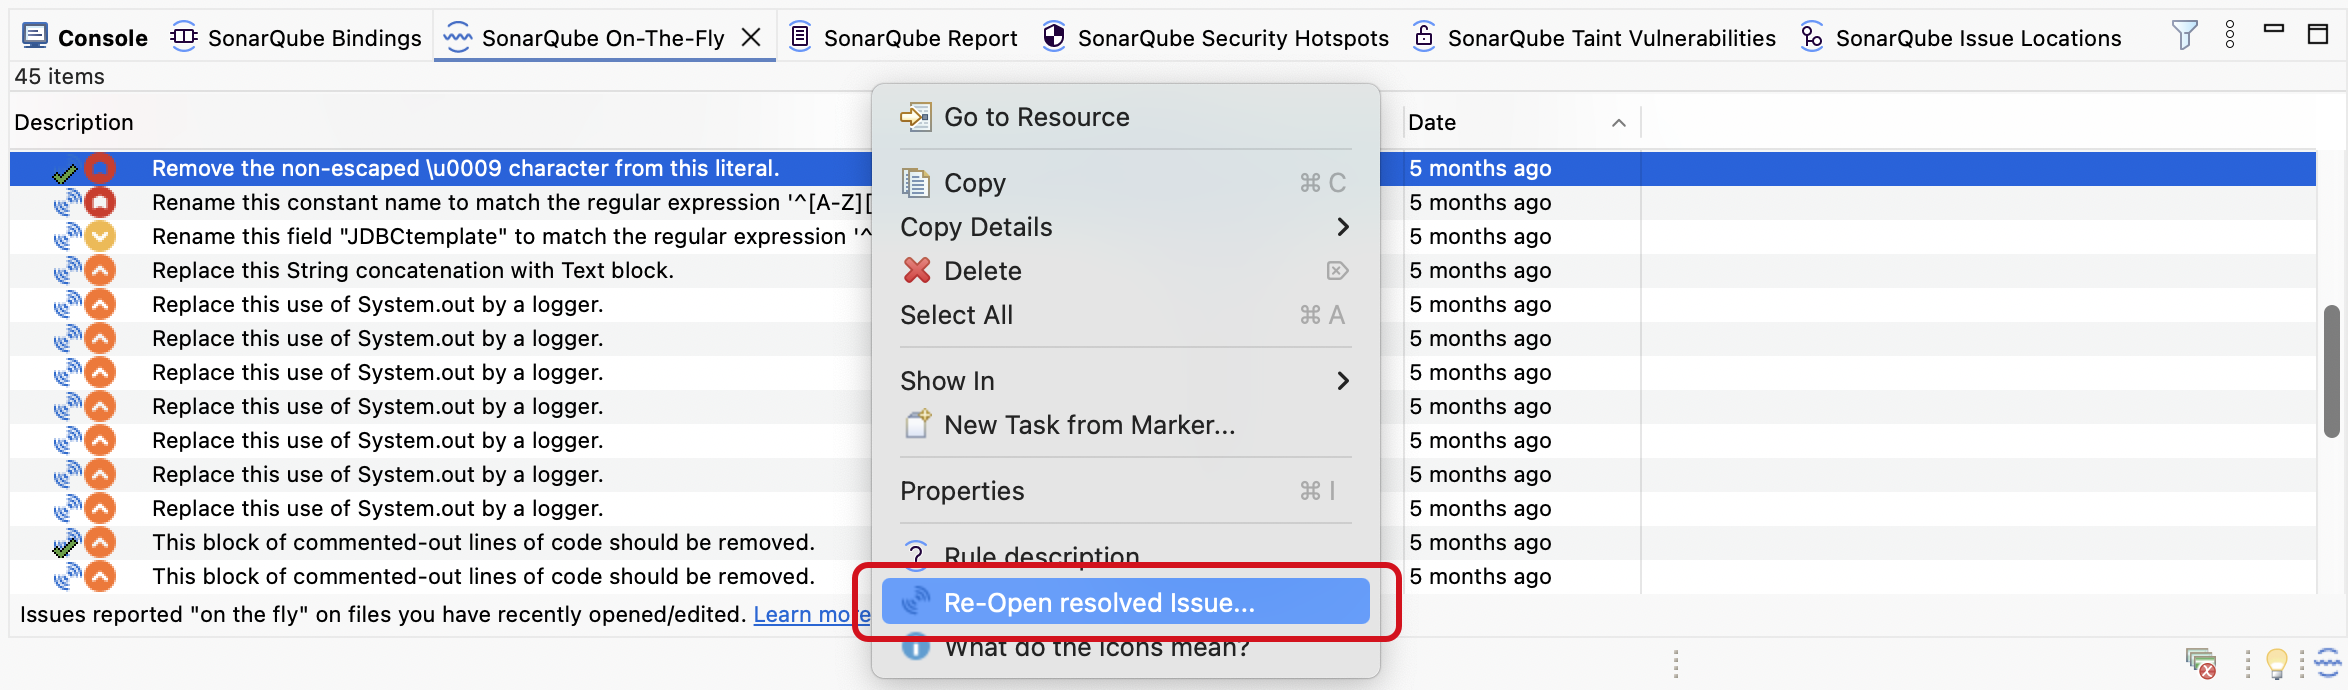2348x690 pixels.
Task: Click the New Task clipboard icon
Action: pos(917,424)
